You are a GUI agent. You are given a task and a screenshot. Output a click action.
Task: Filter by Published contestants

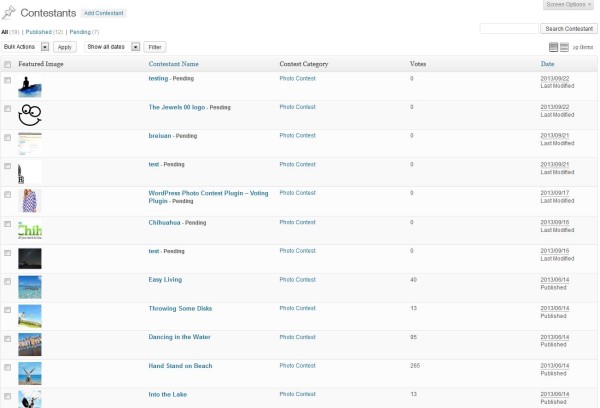click(38, 32)
